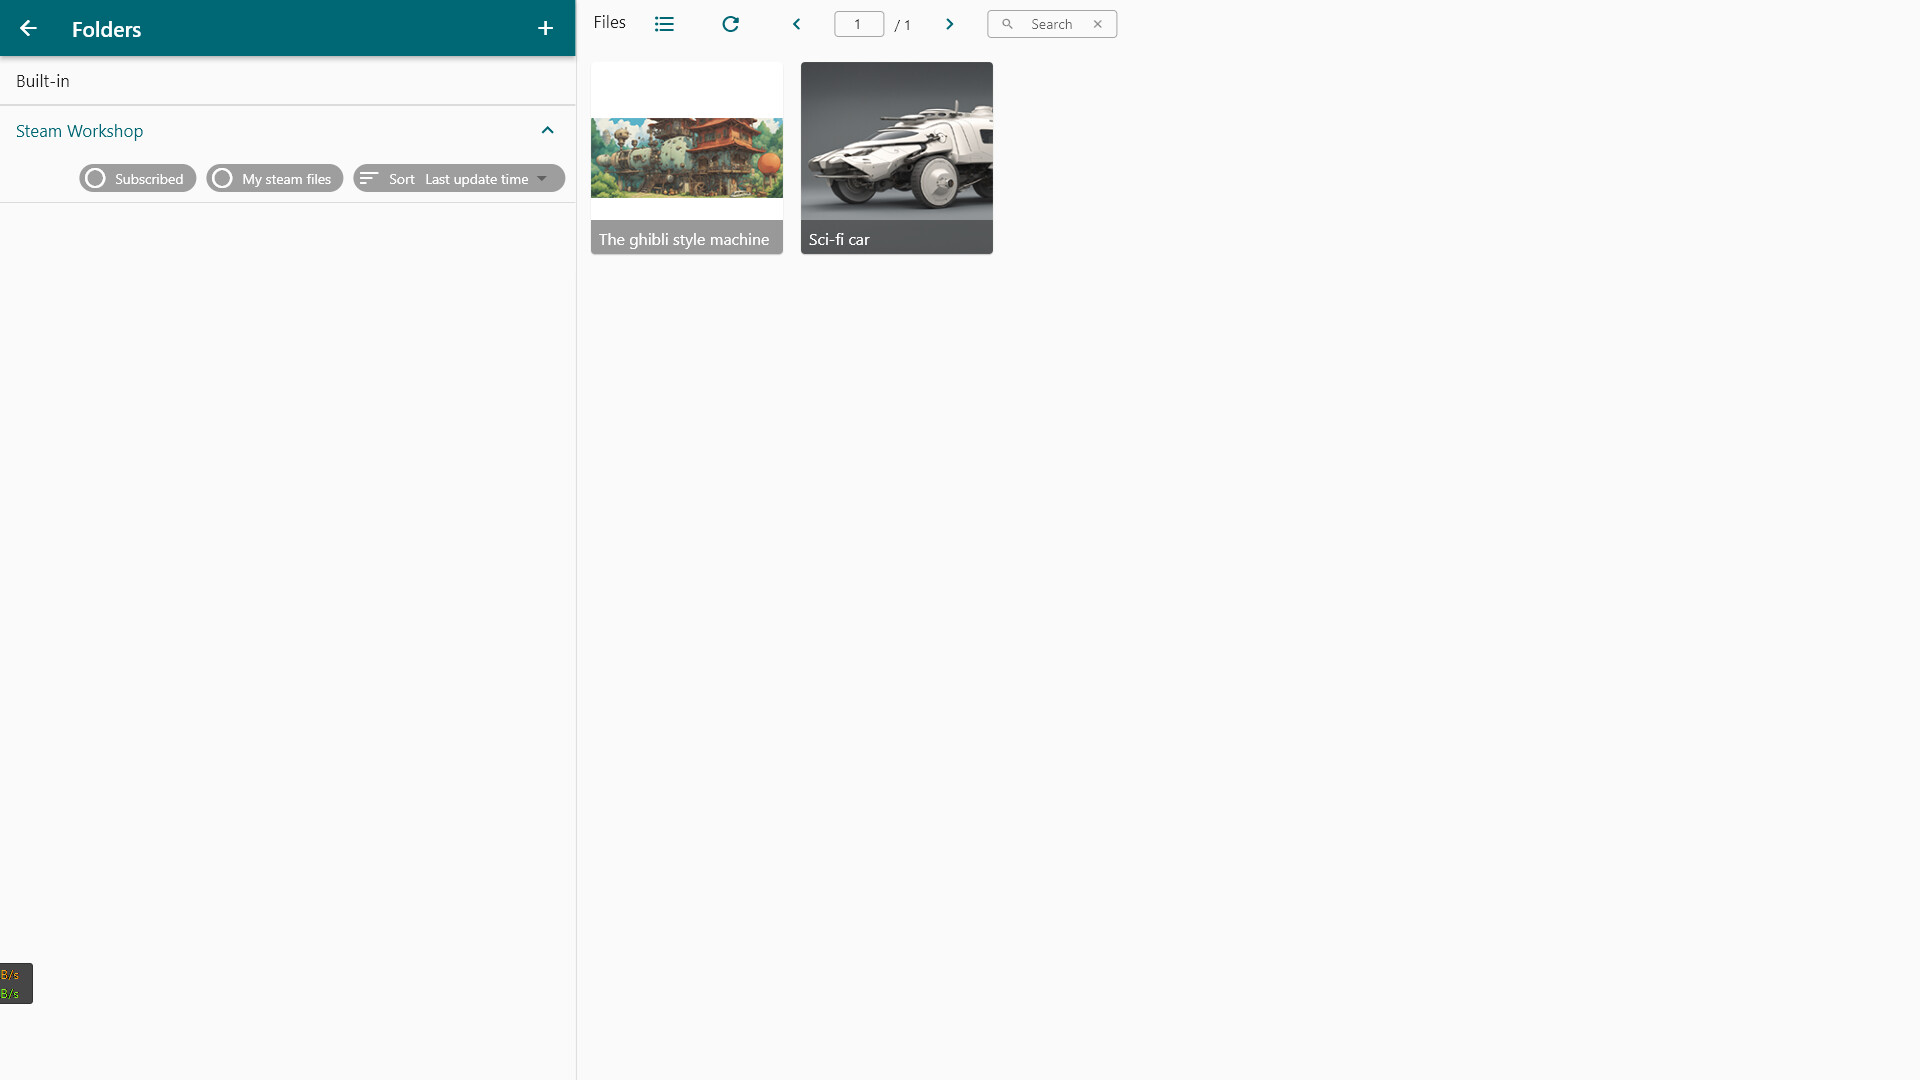The width and height of the screenshot is (1920, 1080).
Task: Open the Steam Workshop link
Action: tap(79, 131)
